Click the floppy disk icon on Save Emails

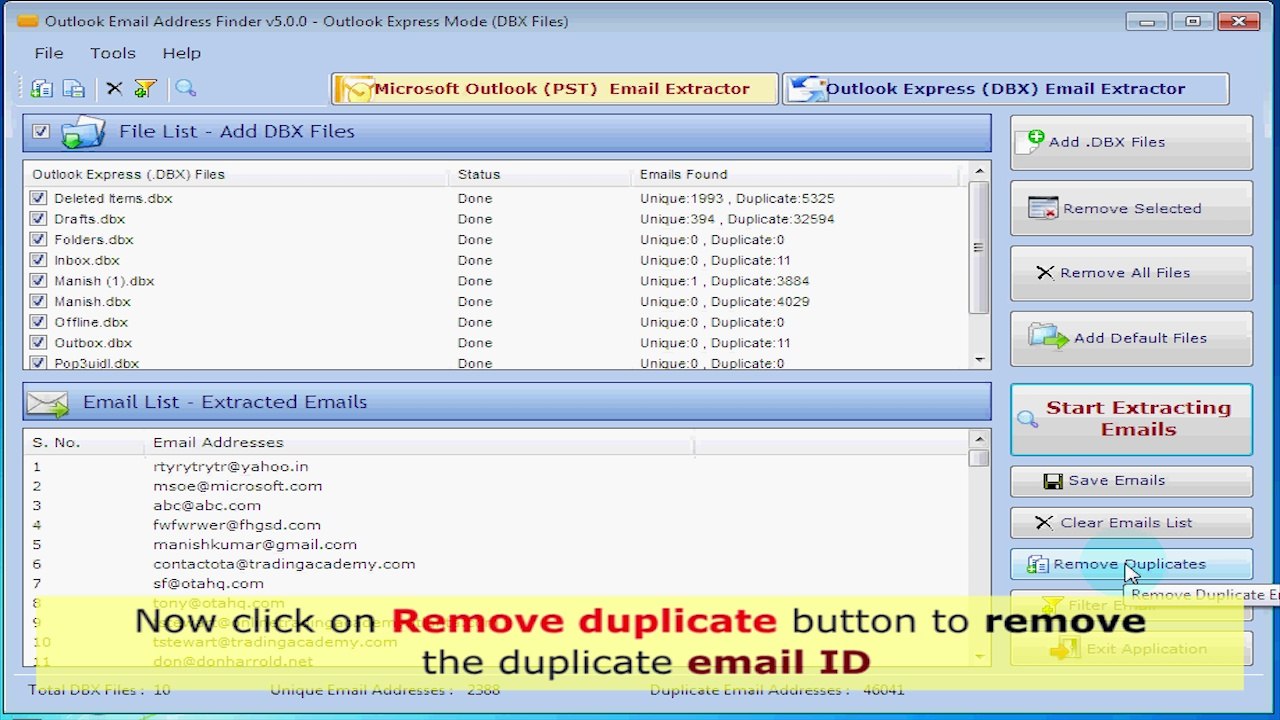coord(1053,481)
